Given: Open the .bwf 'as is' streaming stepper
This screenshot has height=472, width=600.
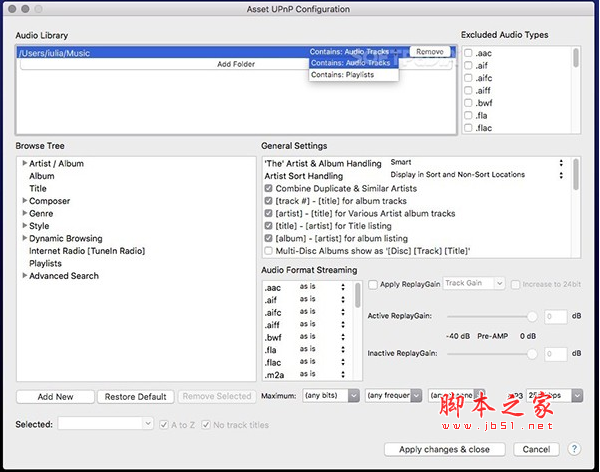Looking at the screenshot, I should click(343, 337).
